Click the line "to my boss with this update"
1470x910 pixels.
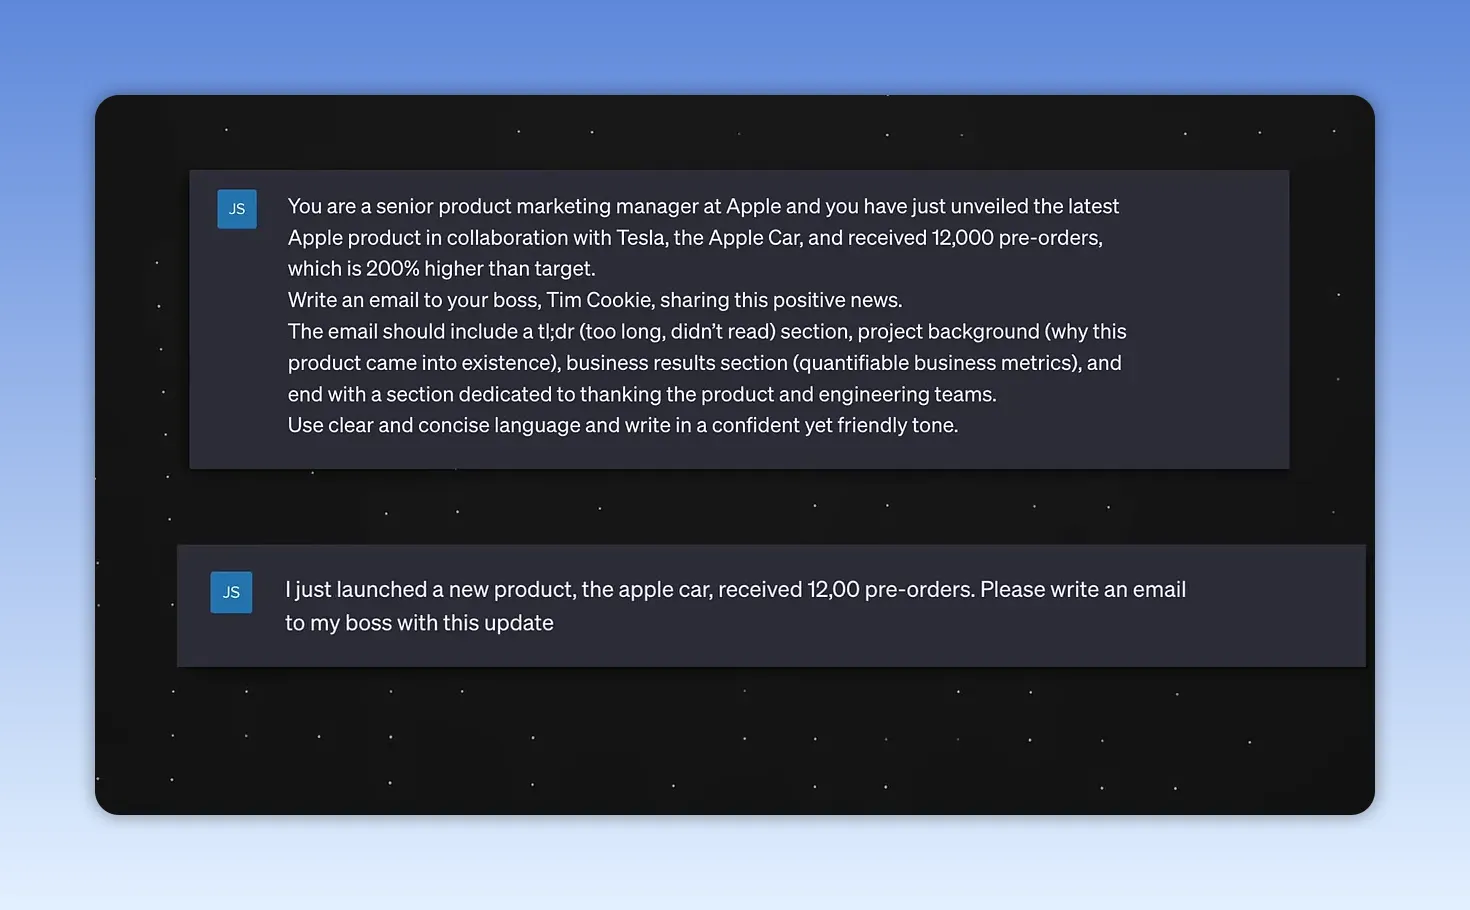pos(419,623)
